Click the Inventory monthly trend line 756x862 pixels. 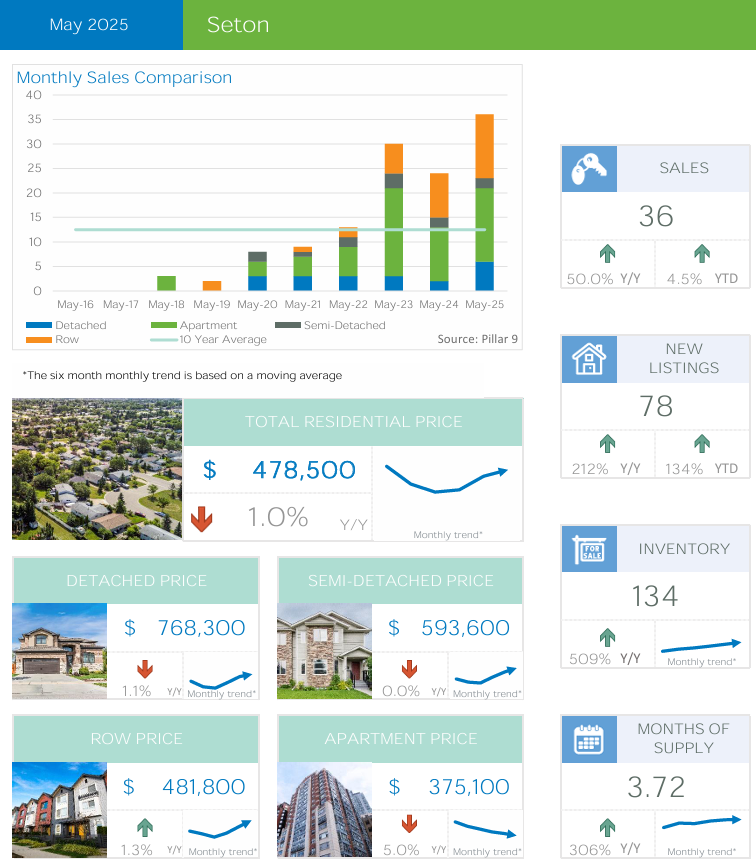click(702, 646)
